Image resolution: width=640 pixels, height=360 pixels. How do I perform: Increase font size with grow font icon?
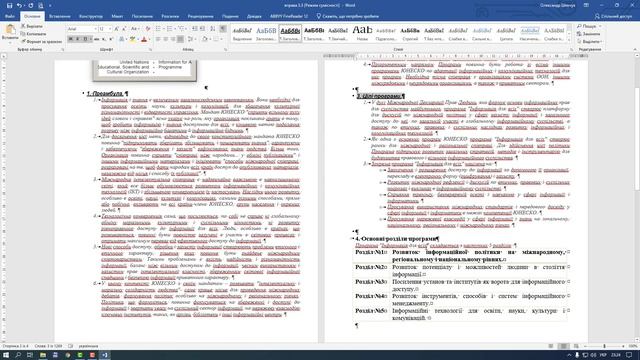click(x=116, y=29)
